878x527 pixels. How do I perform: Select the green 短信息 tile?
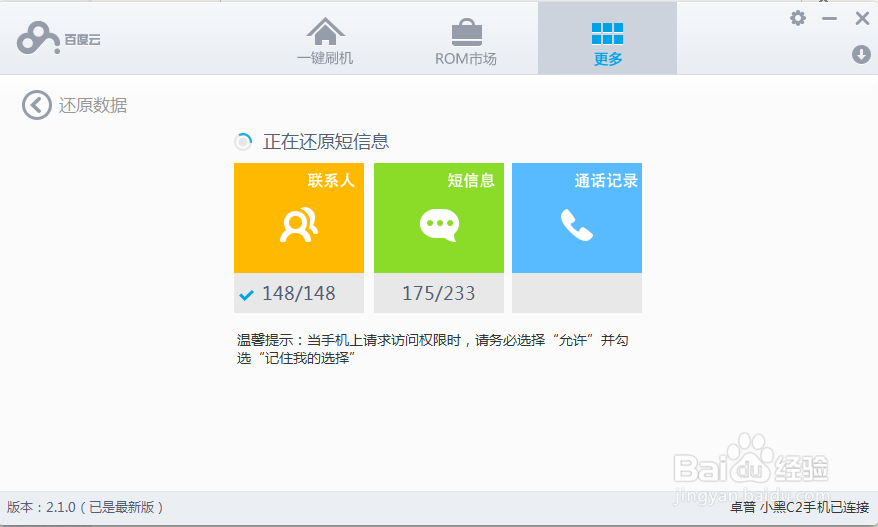pos(439,218)
